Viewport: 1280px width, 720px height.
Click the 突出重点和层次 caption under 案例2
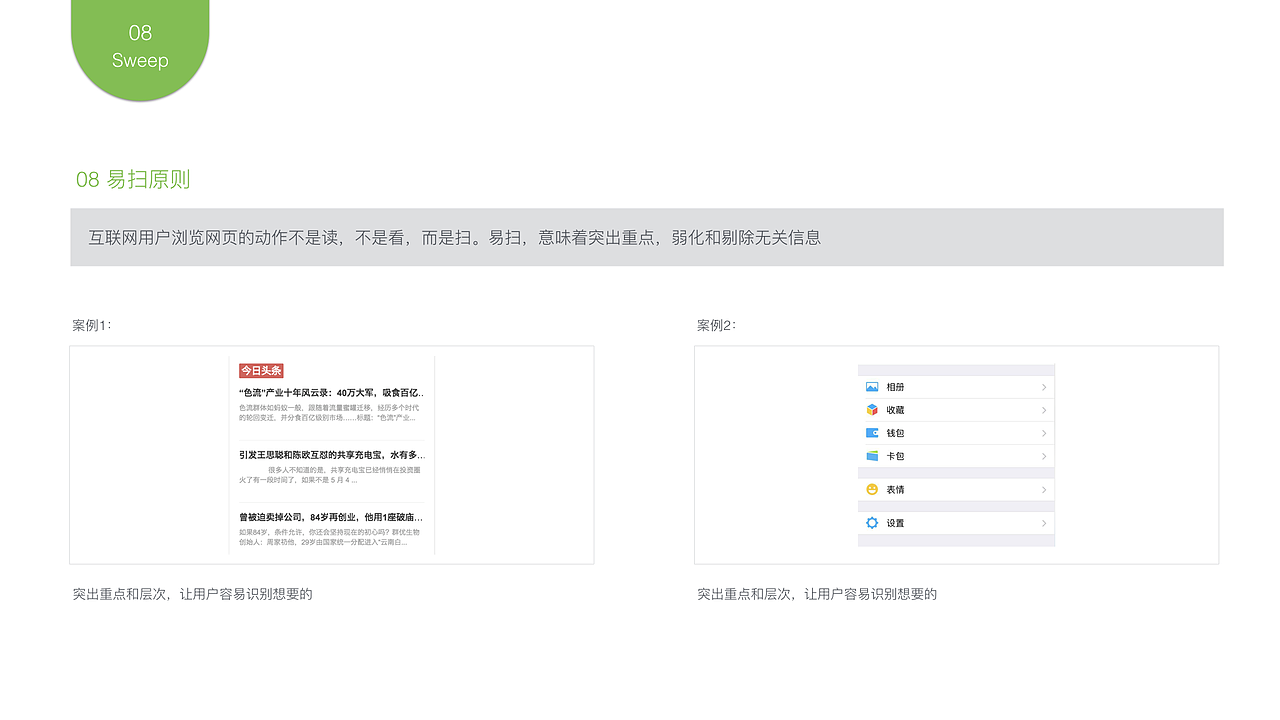coord(817,594)
